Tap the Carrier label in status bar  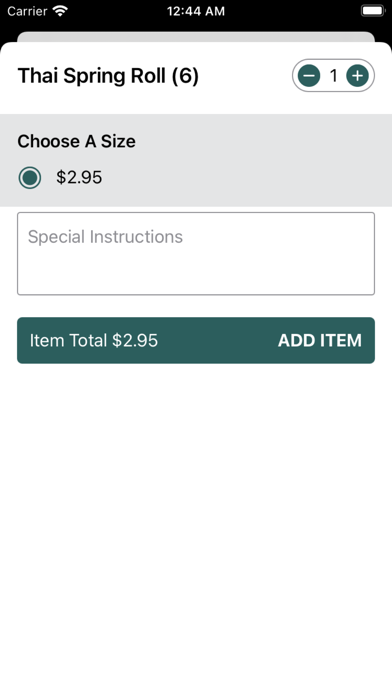pyautogui.click(x=27, y=11)
